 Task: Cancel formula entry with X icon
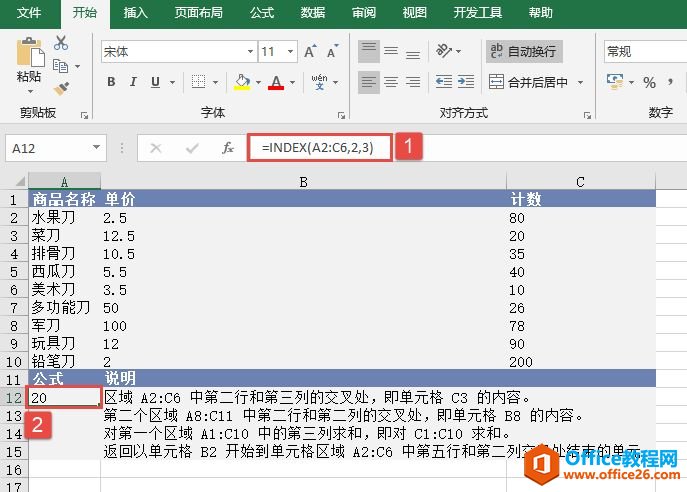click(156, 148)
